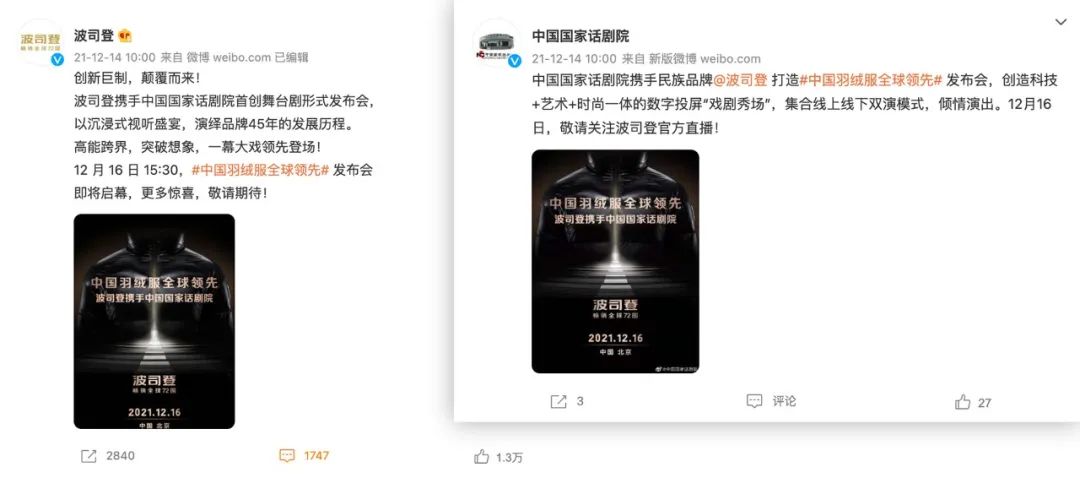Screen dimensions: 1080x478
Task: Like the post with 27 thumbs-up
Action: 963,402
